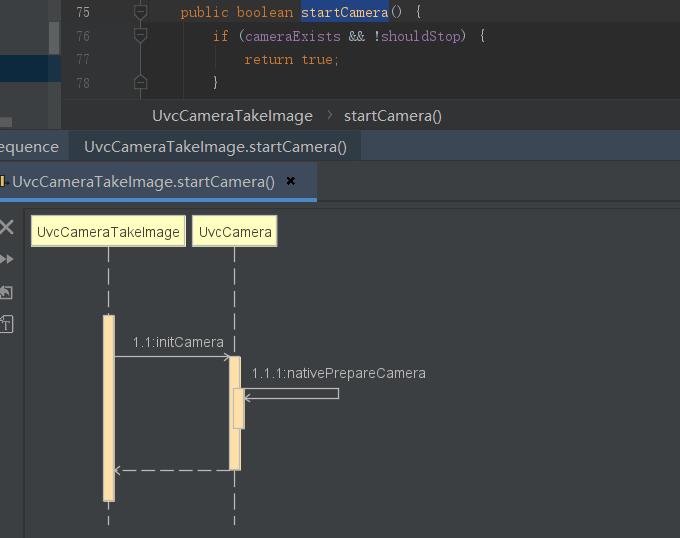680x538 pixels.
Task: Click the fold end marker on line 78
Action: 140,82
